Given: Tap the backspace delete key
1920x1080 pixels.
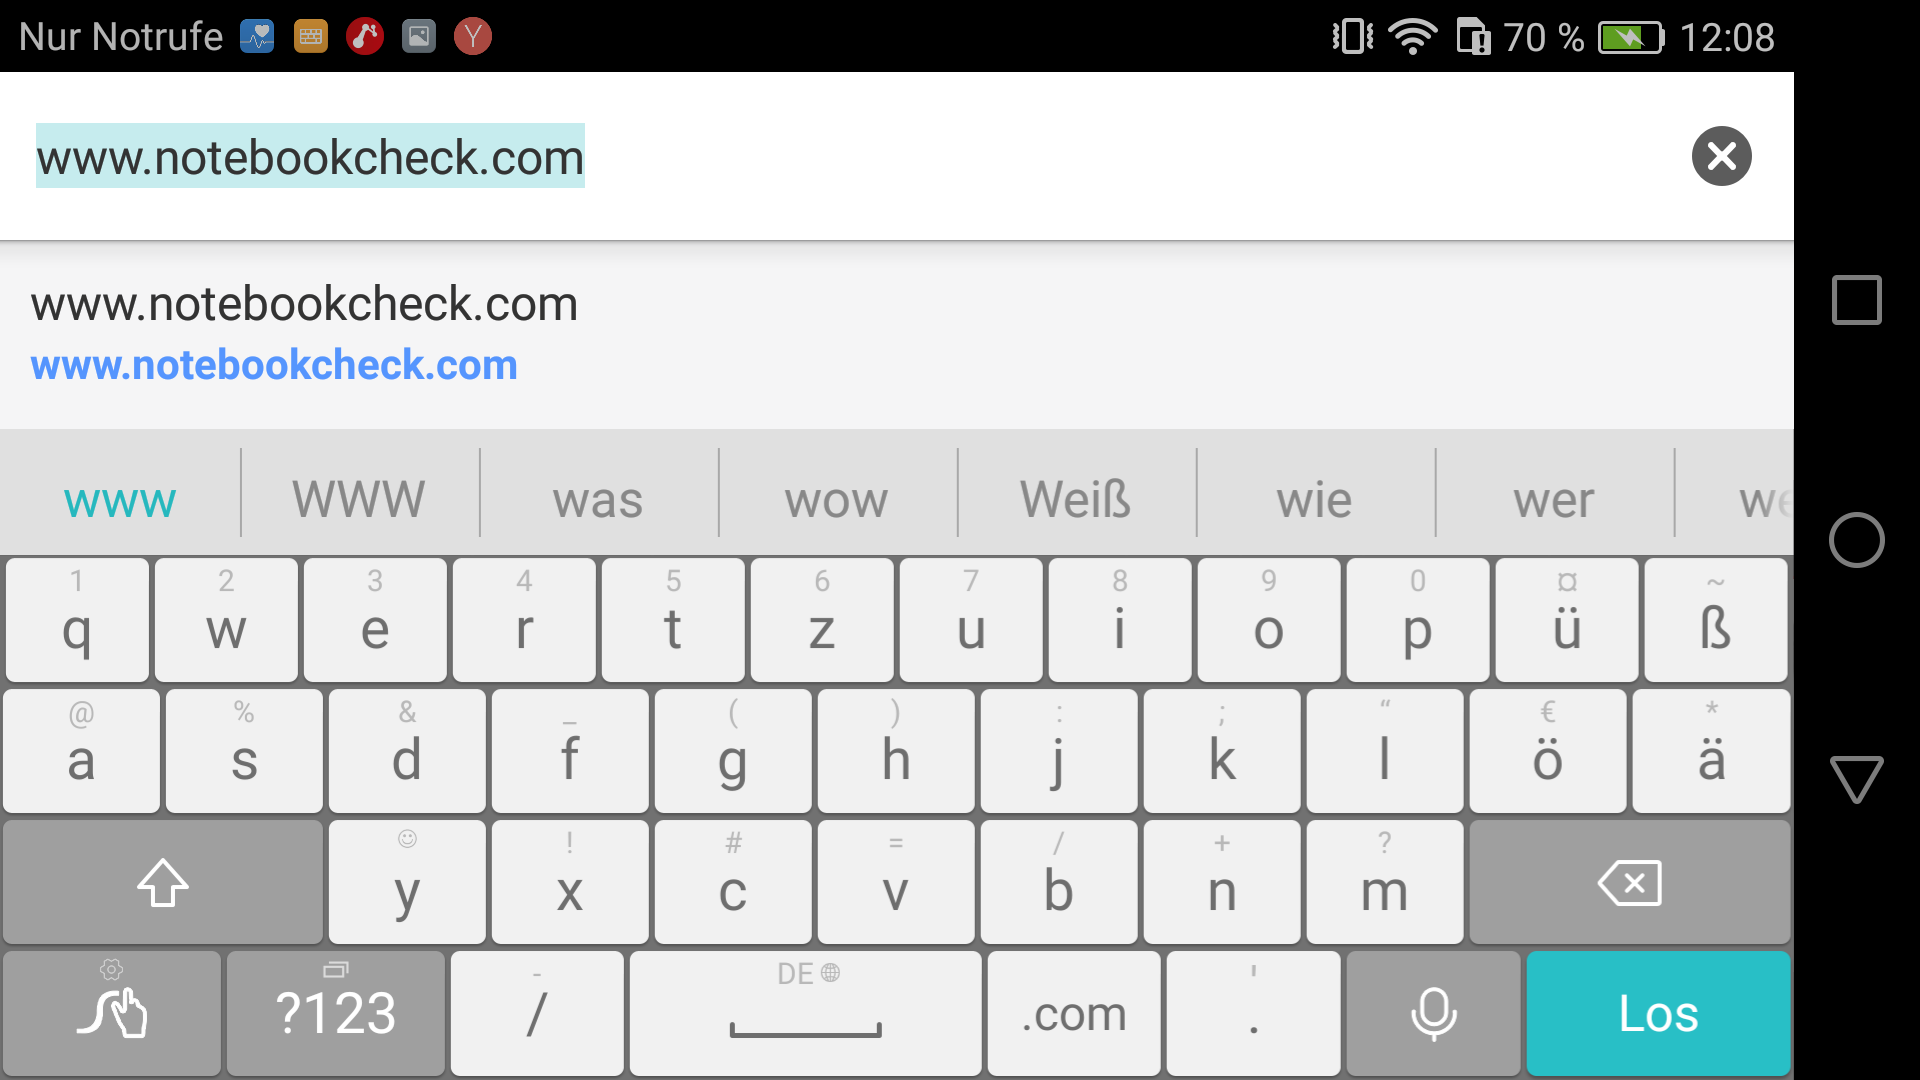Looking at the screenshot, I should click(x=1629, y=883).
